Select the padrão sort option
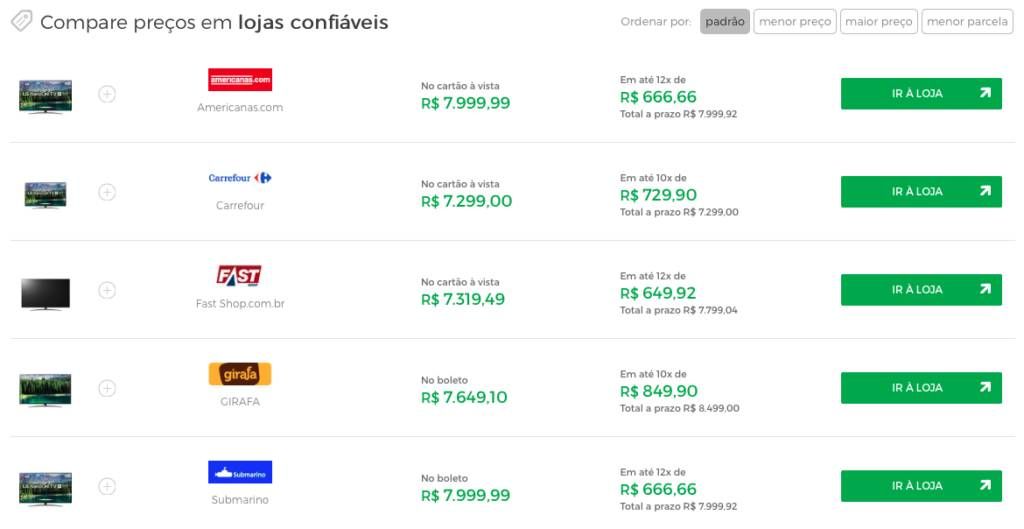This screenshot has height=529, width=1024. (725, 22)
